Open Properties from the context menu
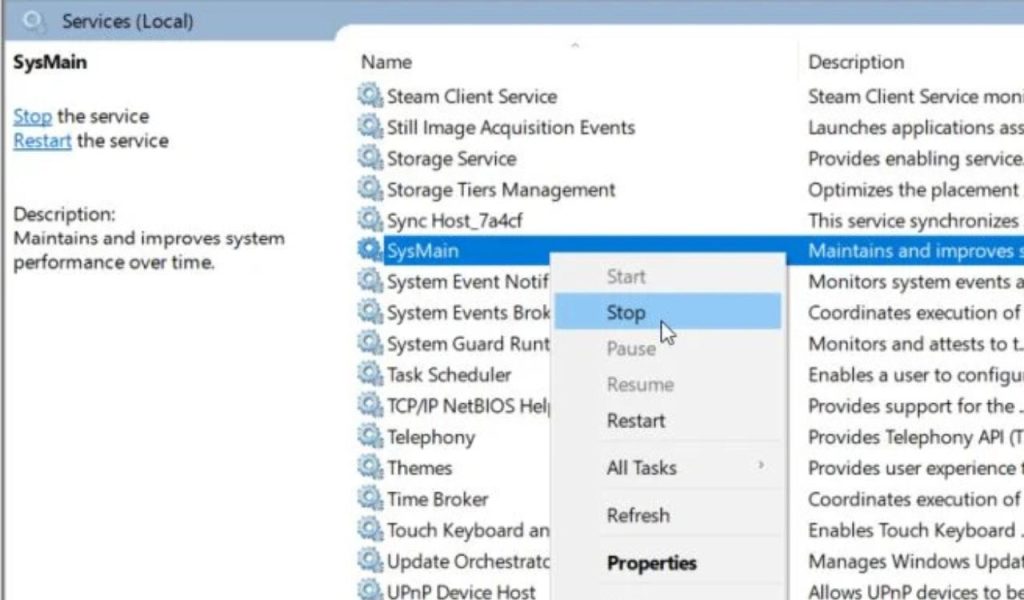The image size is (1024, 600). (651, 563)
